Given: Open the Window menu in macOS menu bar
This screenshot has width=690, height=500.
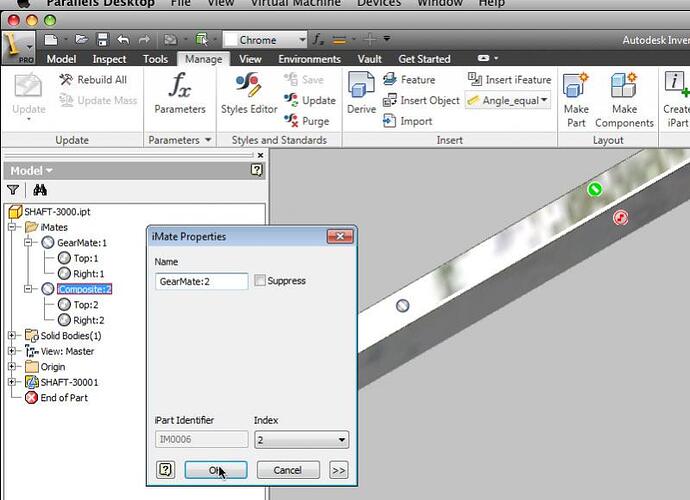Looking at the screenshot, I should [x=440, y=4].
